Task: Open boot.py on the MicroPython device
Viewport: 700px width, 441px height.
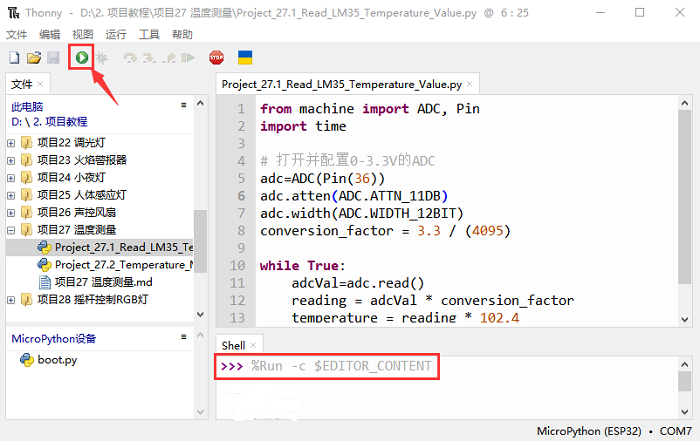Action: tap(56, 360)
